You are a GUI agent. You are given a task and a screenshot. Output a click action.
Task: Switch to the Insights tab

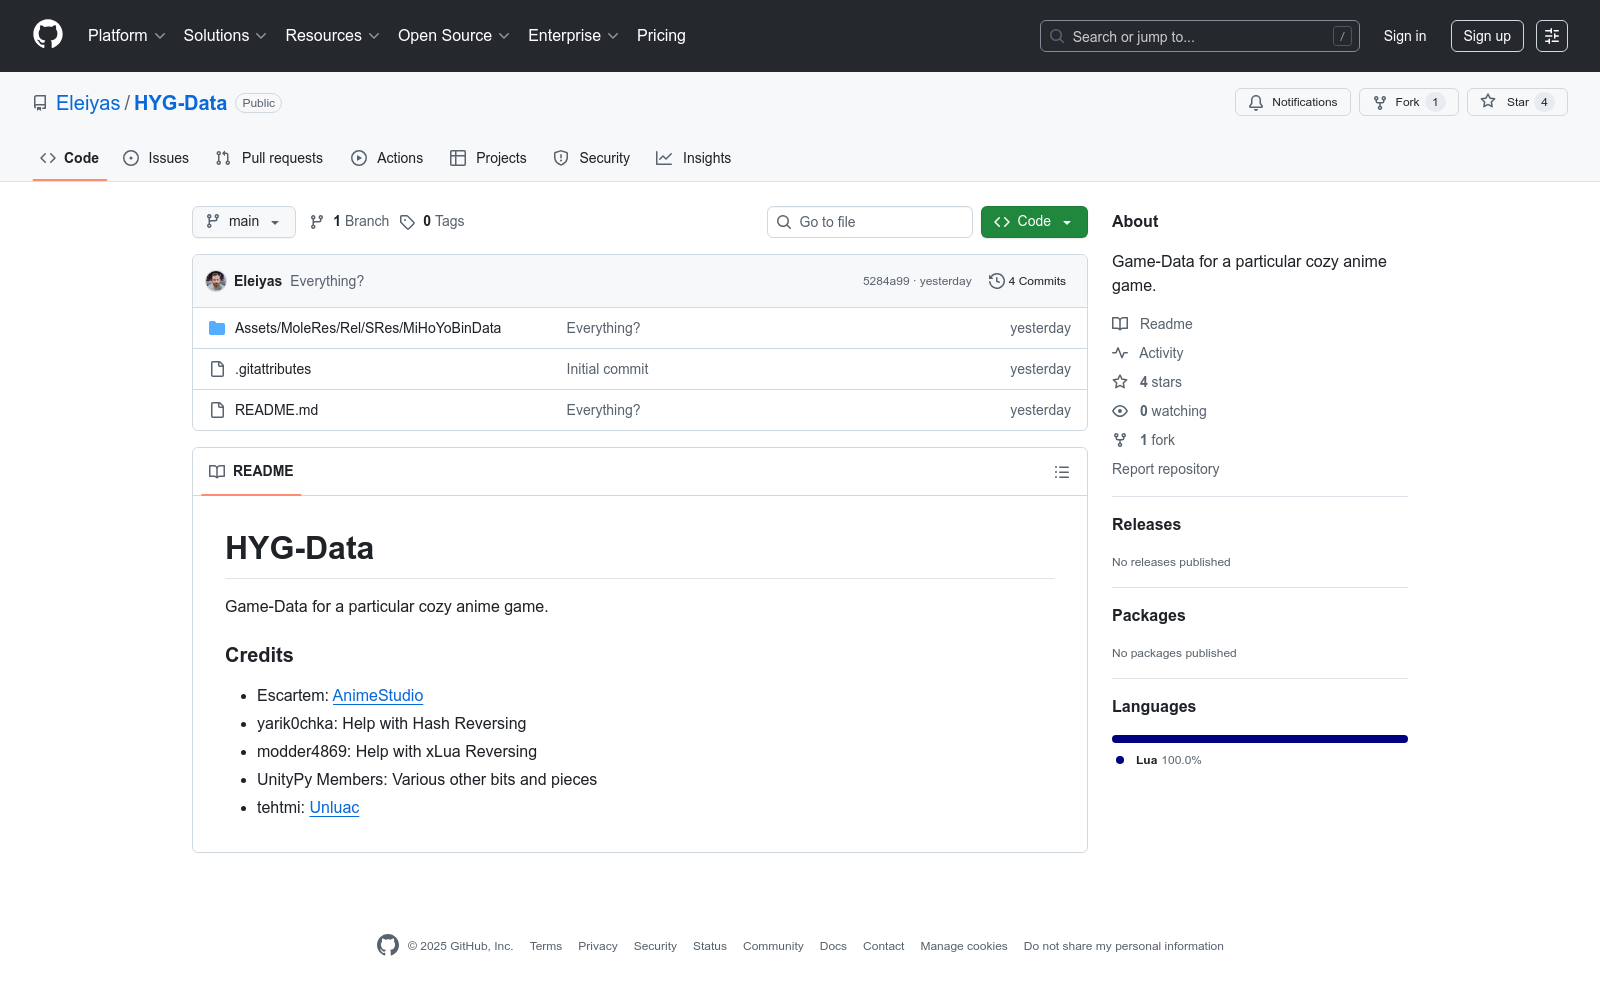click(x=694, y=158)
